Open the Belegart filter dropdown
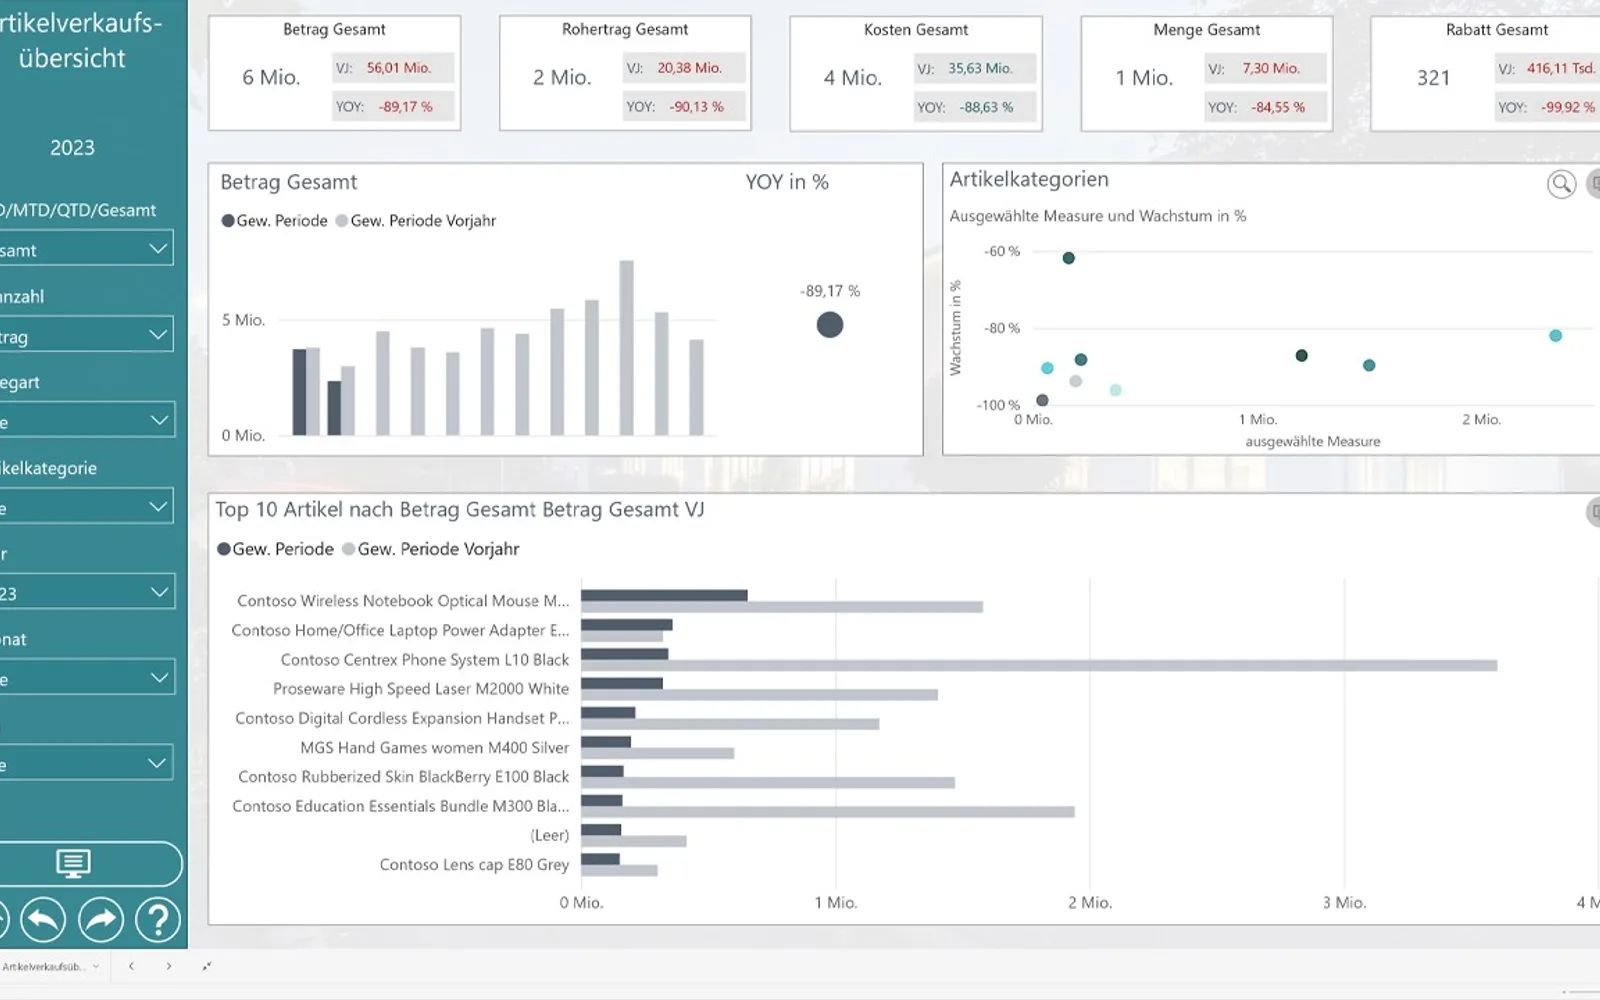 click(x=86, y=420)
